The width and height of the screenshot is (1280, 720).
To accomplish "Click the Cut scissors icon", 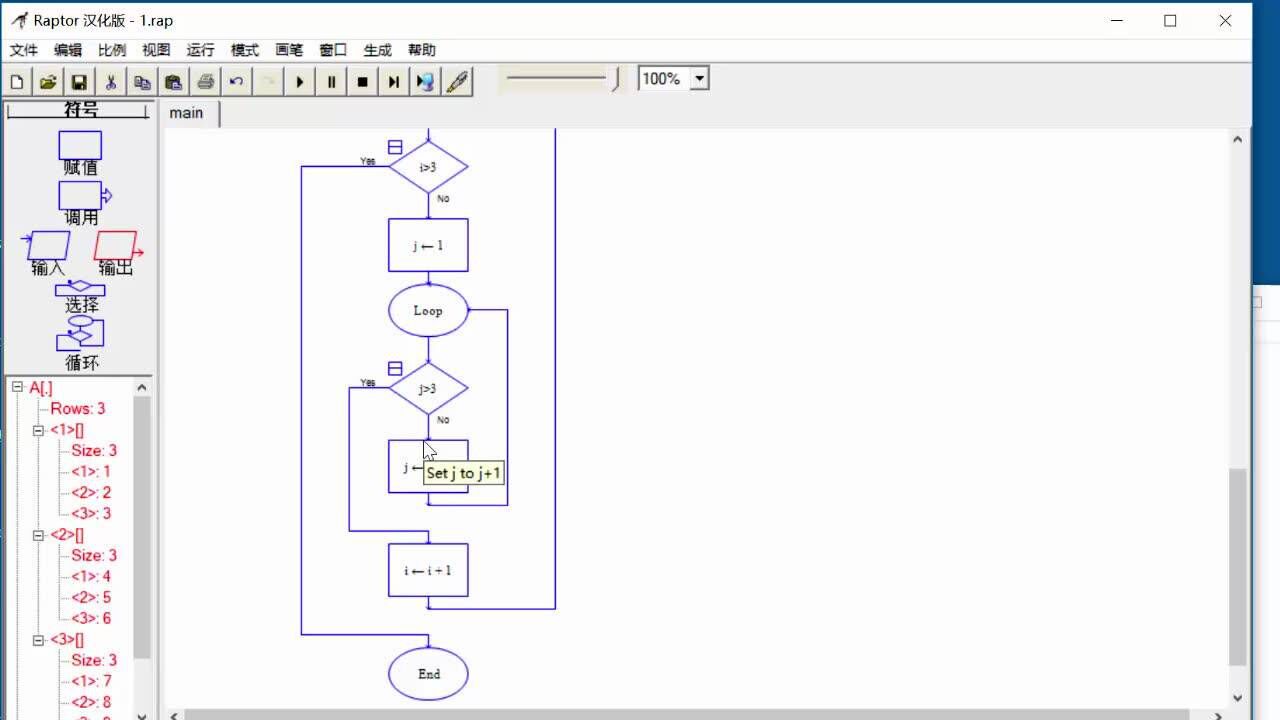I will tap(110, 82).
